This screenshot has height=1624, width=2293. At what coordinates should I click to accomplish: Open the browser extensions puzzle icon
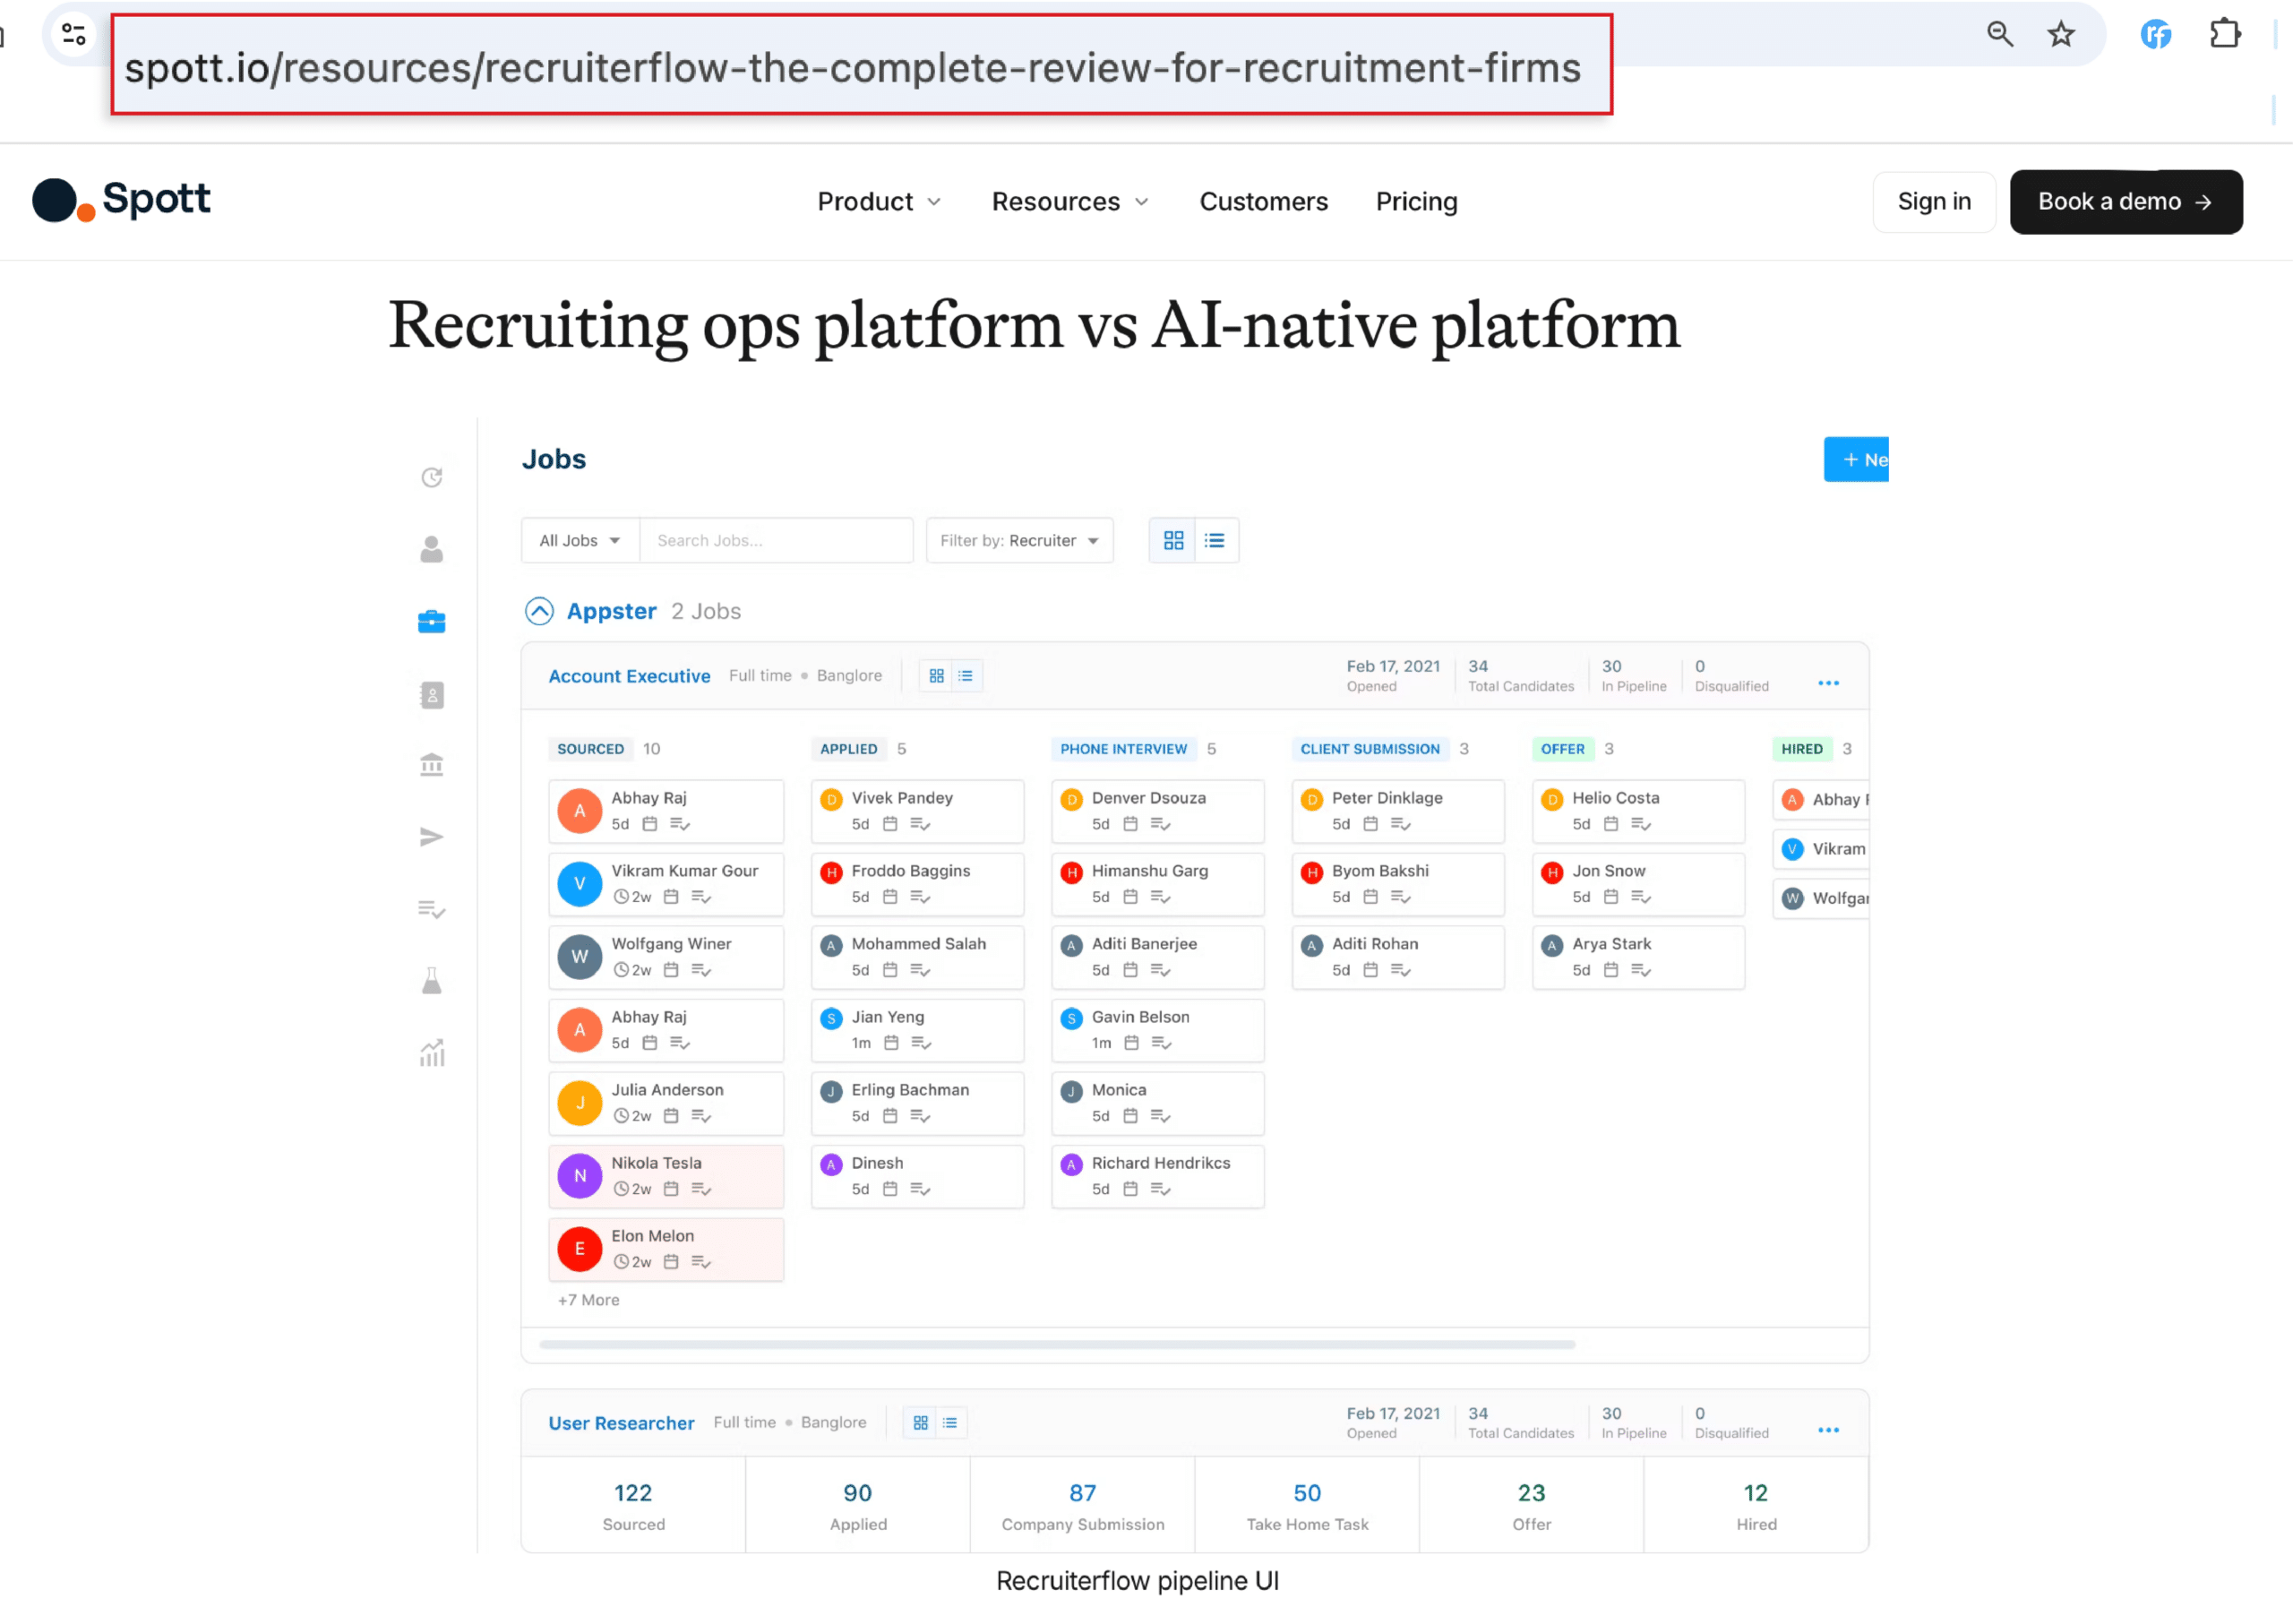(x=2224, y=34)
